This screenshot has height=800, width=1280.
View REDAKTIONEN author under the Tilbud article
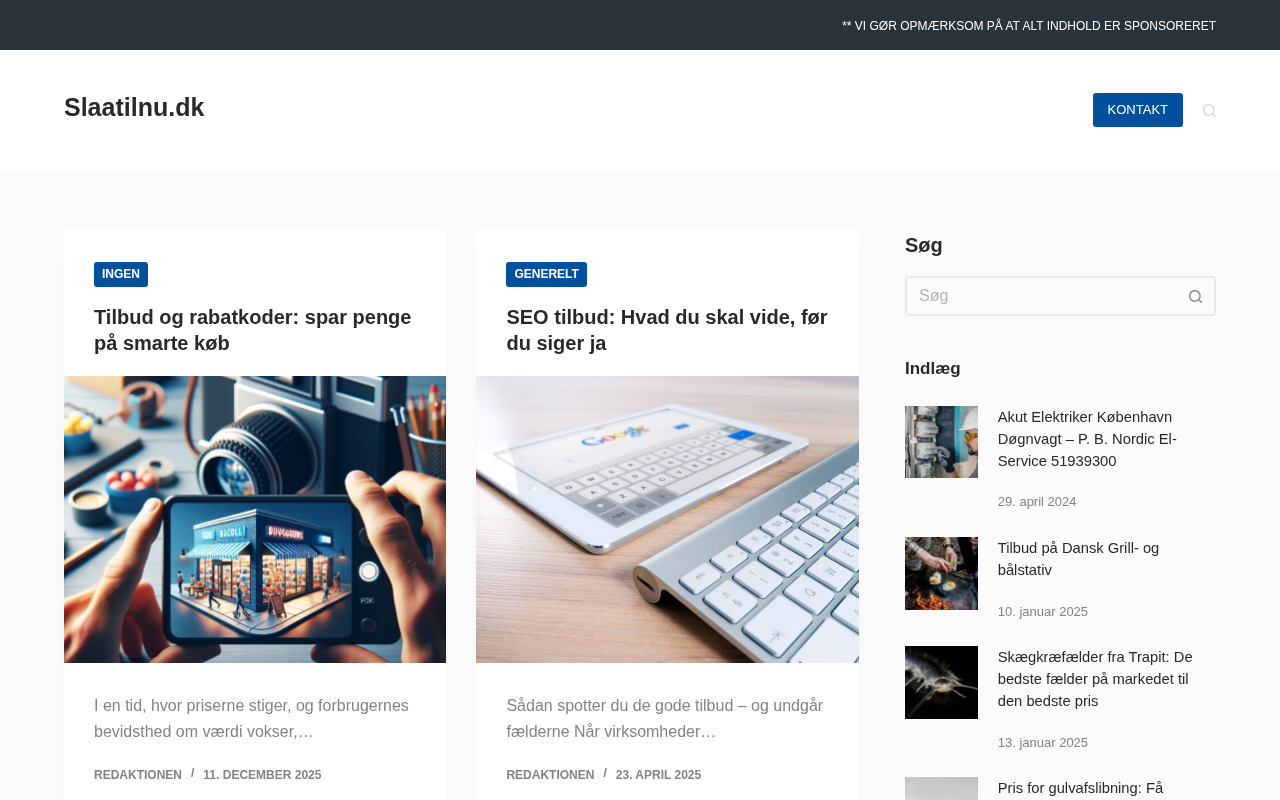[138, 775]
